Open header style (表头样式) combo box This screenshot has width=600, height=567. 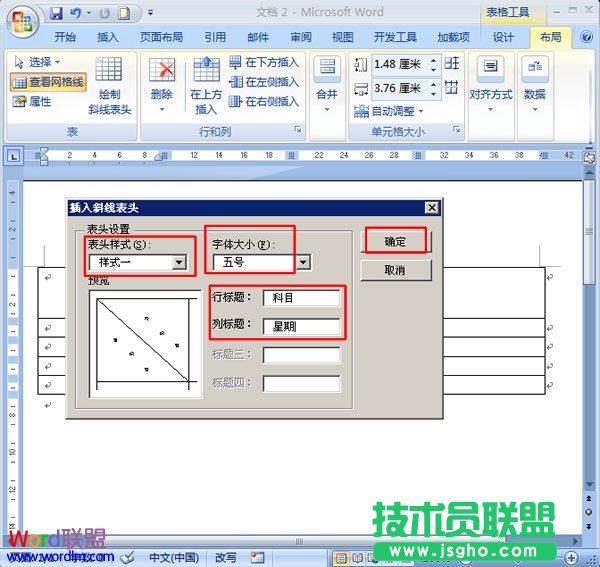pos(138,262)
